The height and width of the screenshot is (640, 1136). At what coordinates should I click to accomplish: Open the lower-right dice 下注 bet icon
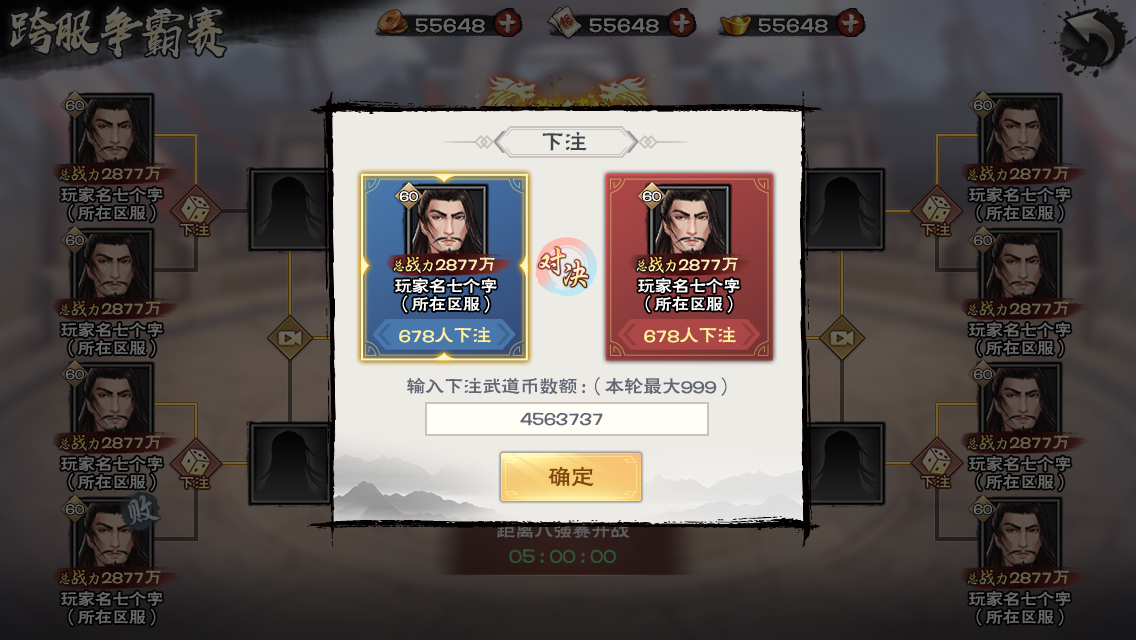pos(936,465)
